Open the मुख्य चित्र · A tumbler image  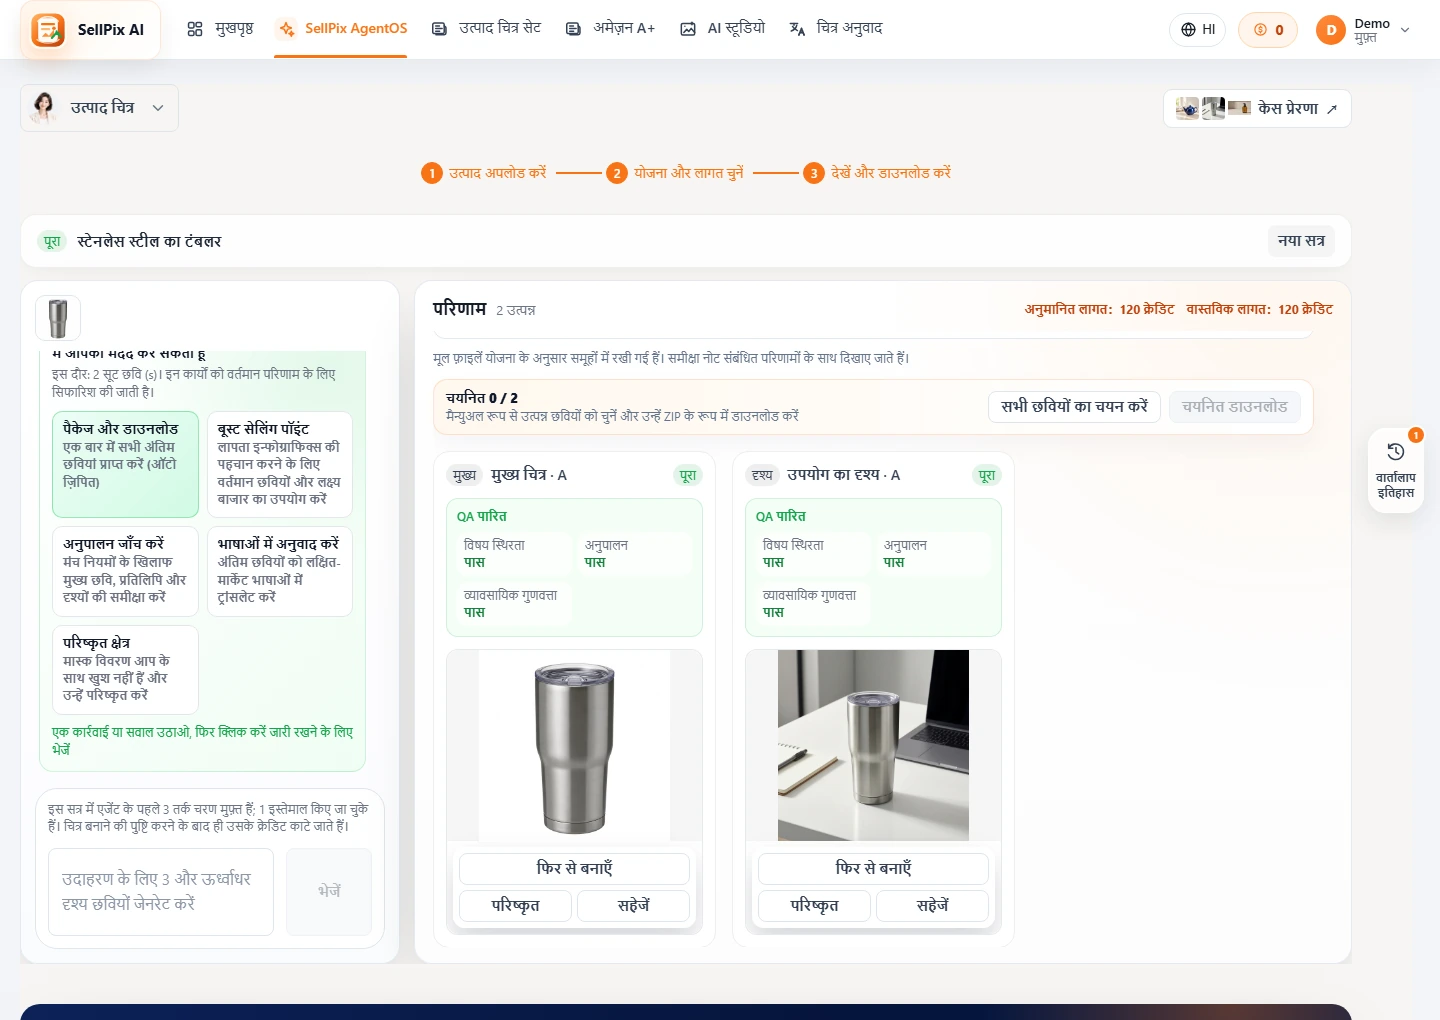[x=574, y=745]
